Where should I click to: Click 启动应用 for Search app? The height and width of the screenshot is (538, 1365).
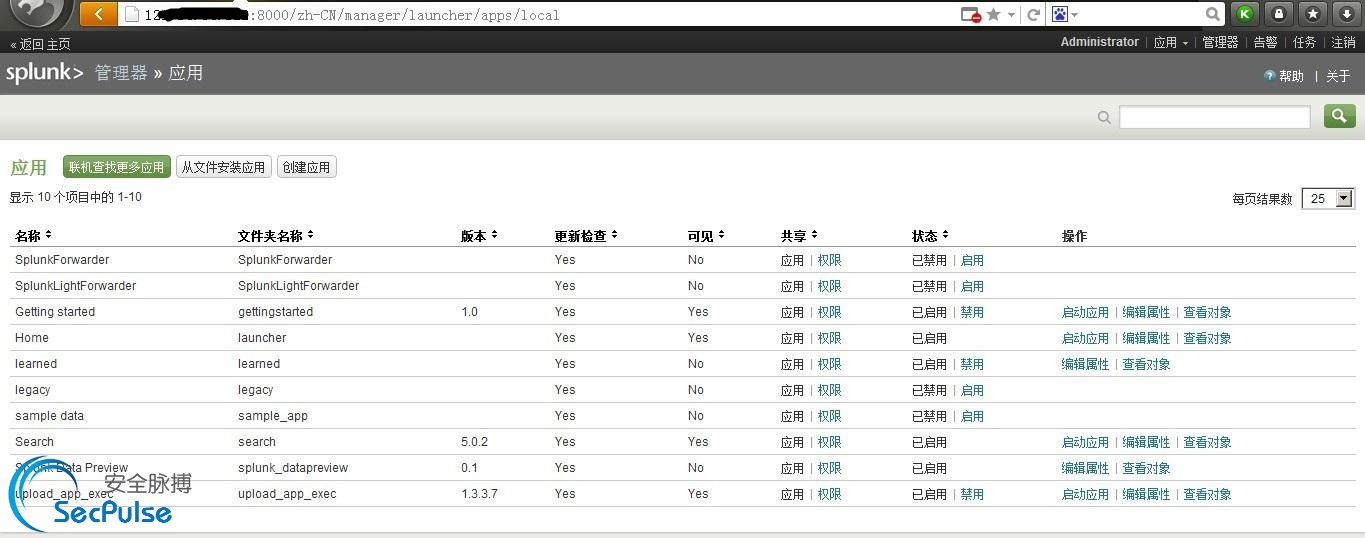1085,442
